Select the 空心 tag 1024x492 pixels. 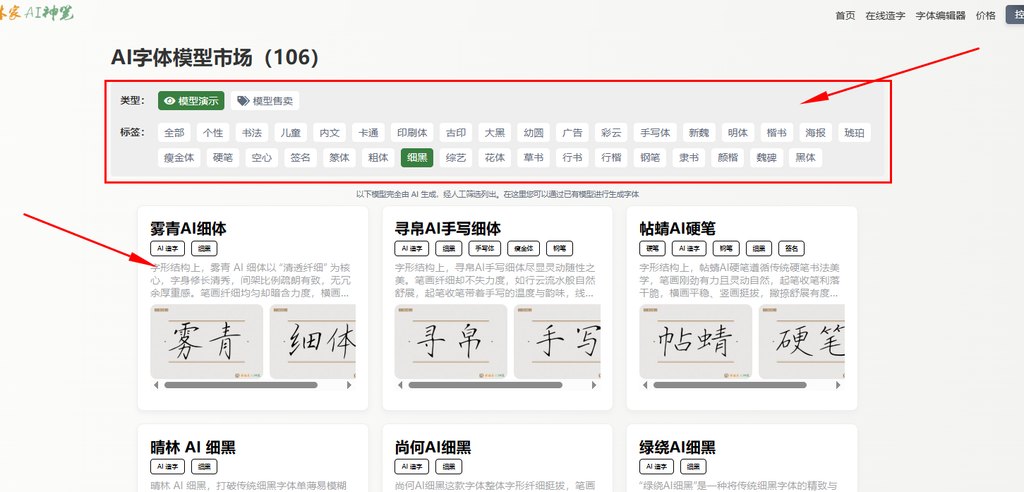(x=262, y=157)
